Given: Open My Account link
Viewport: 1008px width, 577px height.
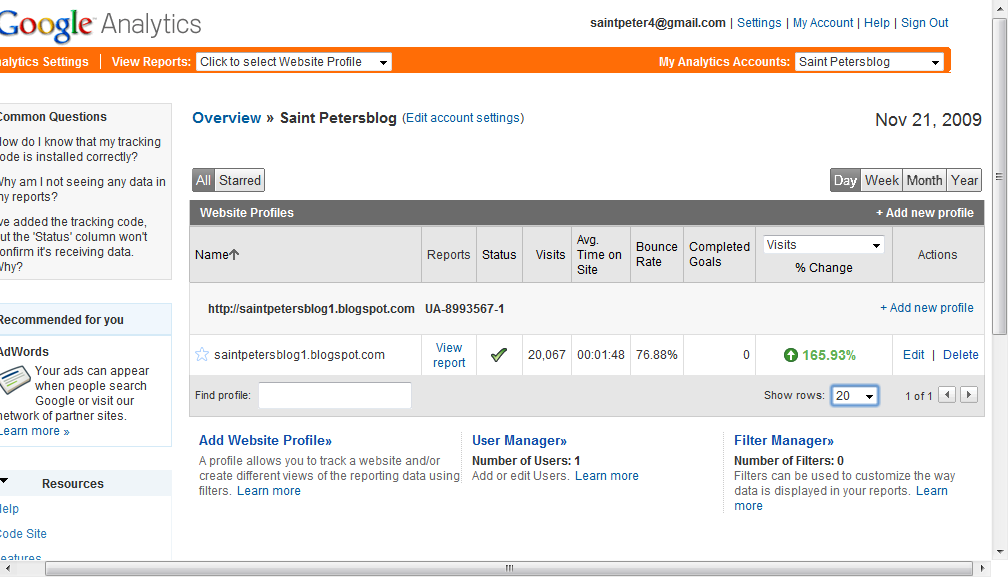Looking at the screenshot, I should click(823, 22).
